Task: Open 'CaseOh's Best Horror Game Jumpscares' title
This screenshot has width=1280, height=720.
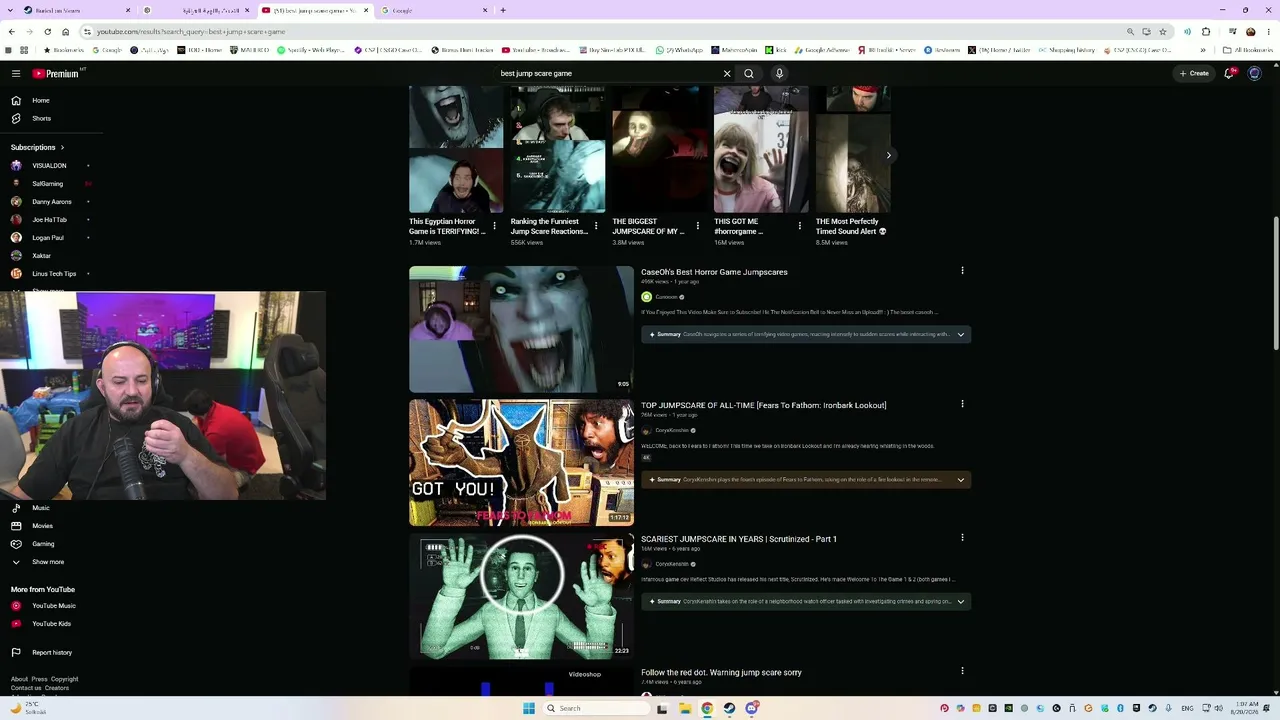Action: [x=714, y=272]
